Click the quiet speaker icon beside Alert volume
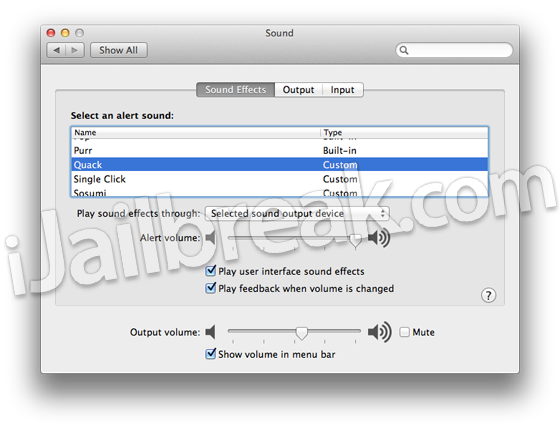This screenshot has height=430, width=560. point(211,238)
